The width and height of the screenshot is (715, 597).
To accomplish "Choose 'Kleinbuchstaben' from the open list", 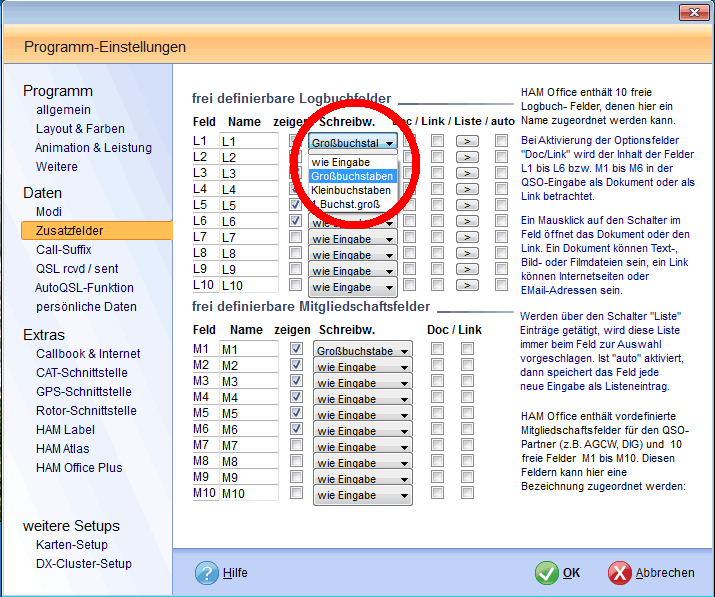I will click(352, 190).
